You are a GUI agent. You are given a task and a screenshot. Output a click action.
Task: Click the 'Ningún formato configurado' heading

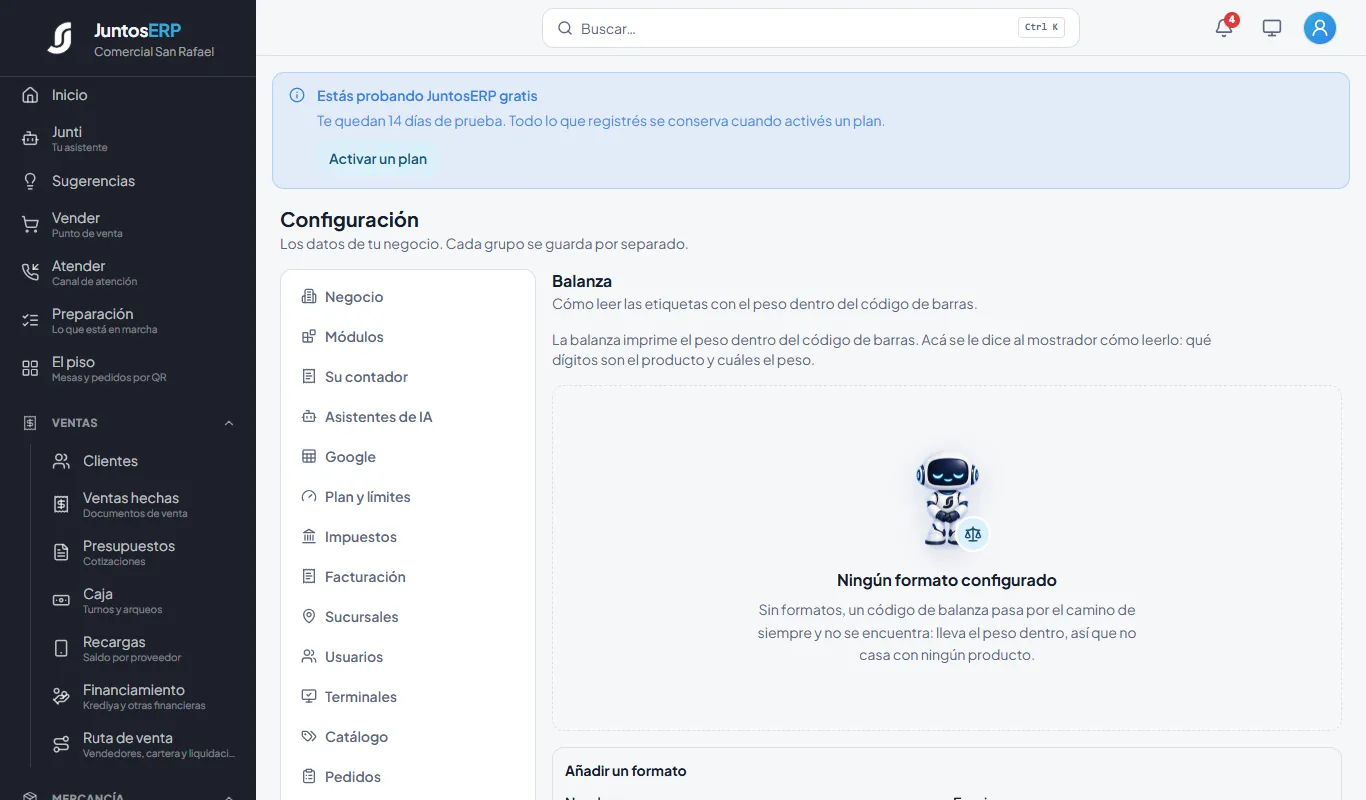[x=946, y=580]
